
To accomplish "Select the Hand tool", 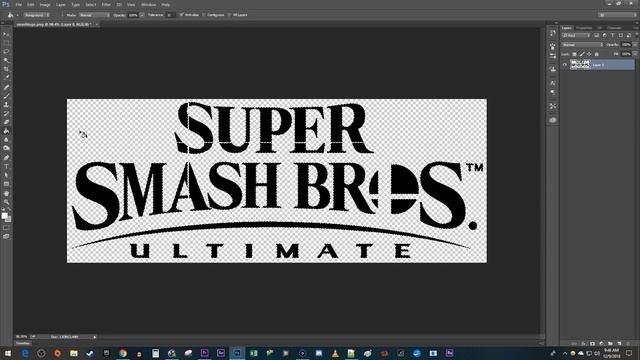I will (x=6, y=193).
